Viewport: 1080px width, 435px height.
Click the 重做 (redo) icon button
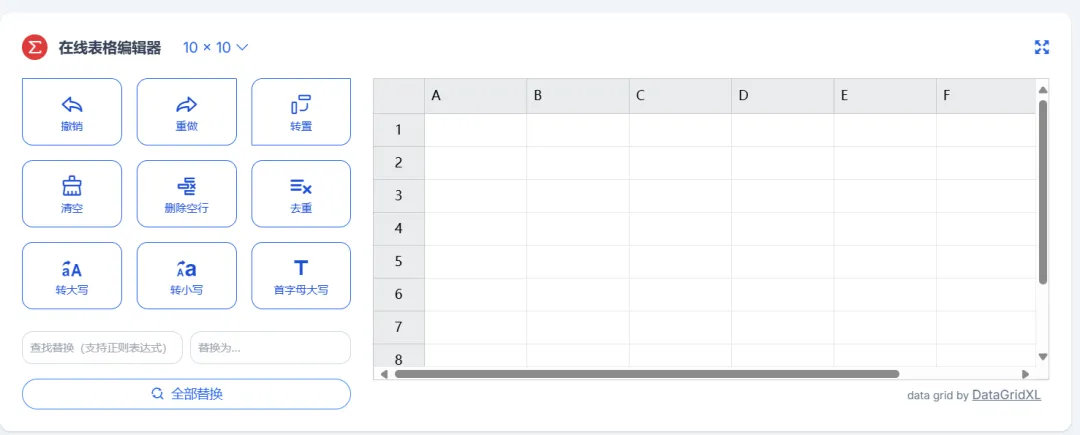click(186, 111)
